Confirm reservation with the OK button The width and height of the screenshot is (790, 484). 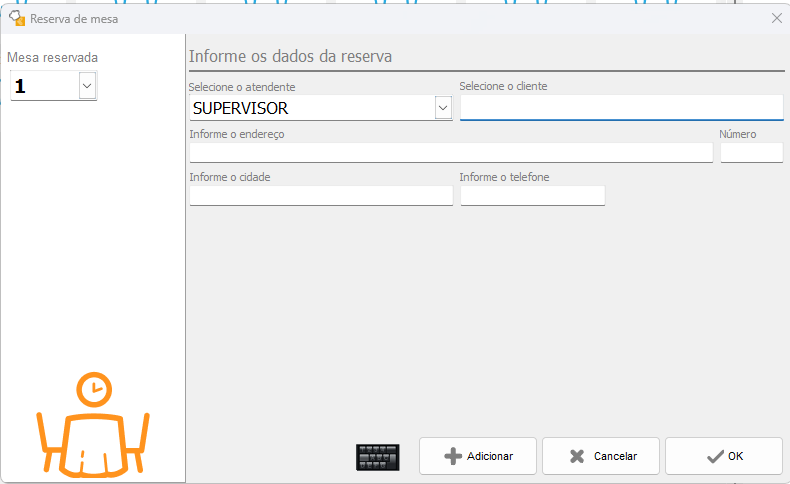[723, 456]
